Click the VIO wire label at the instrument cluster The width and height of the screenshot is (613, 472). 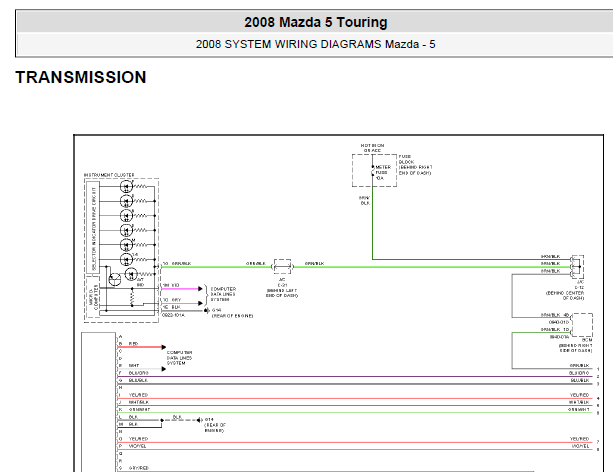coord(175,285)
